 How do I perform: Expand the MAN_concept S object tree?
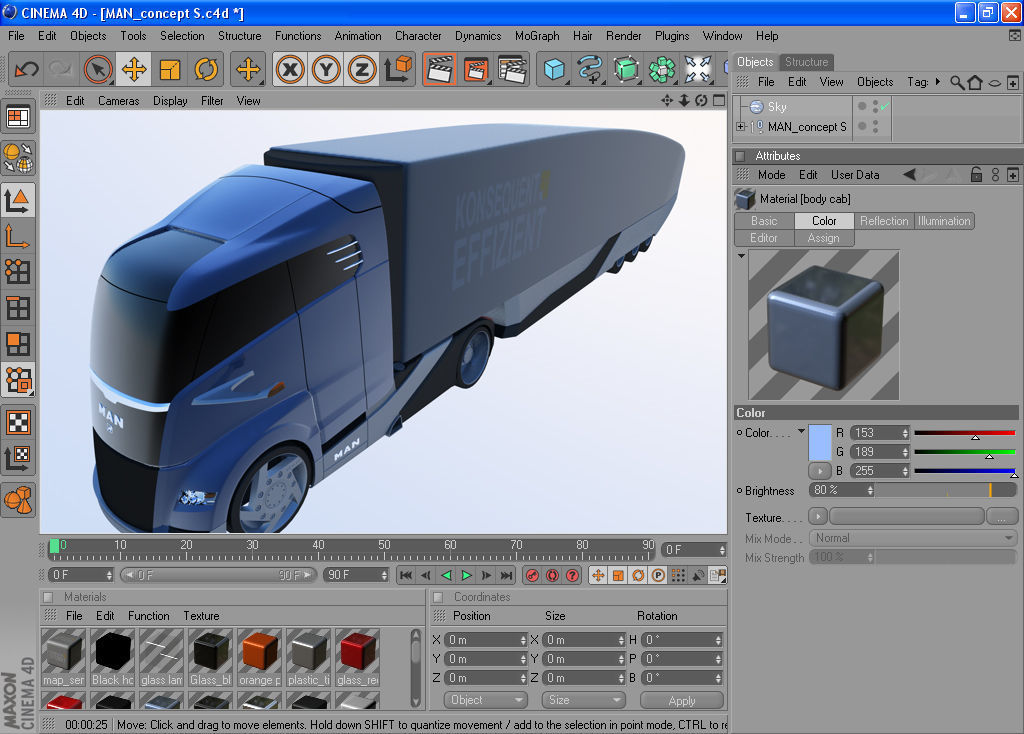coord(741,127)
